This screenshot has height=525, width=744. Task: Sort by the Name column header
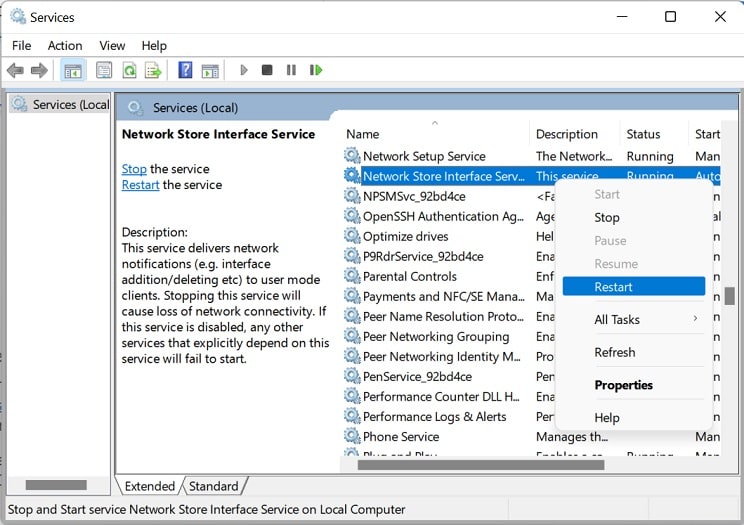click(x=435, y=134)
